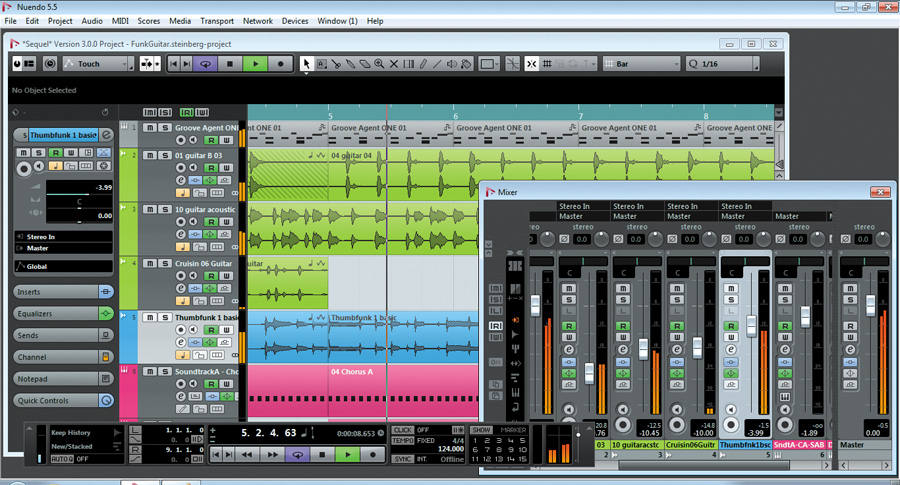The width and height of the screenshot is (900, 485).
Task: Solo the 10 guitar acoustic track
Action: point(165,209)
